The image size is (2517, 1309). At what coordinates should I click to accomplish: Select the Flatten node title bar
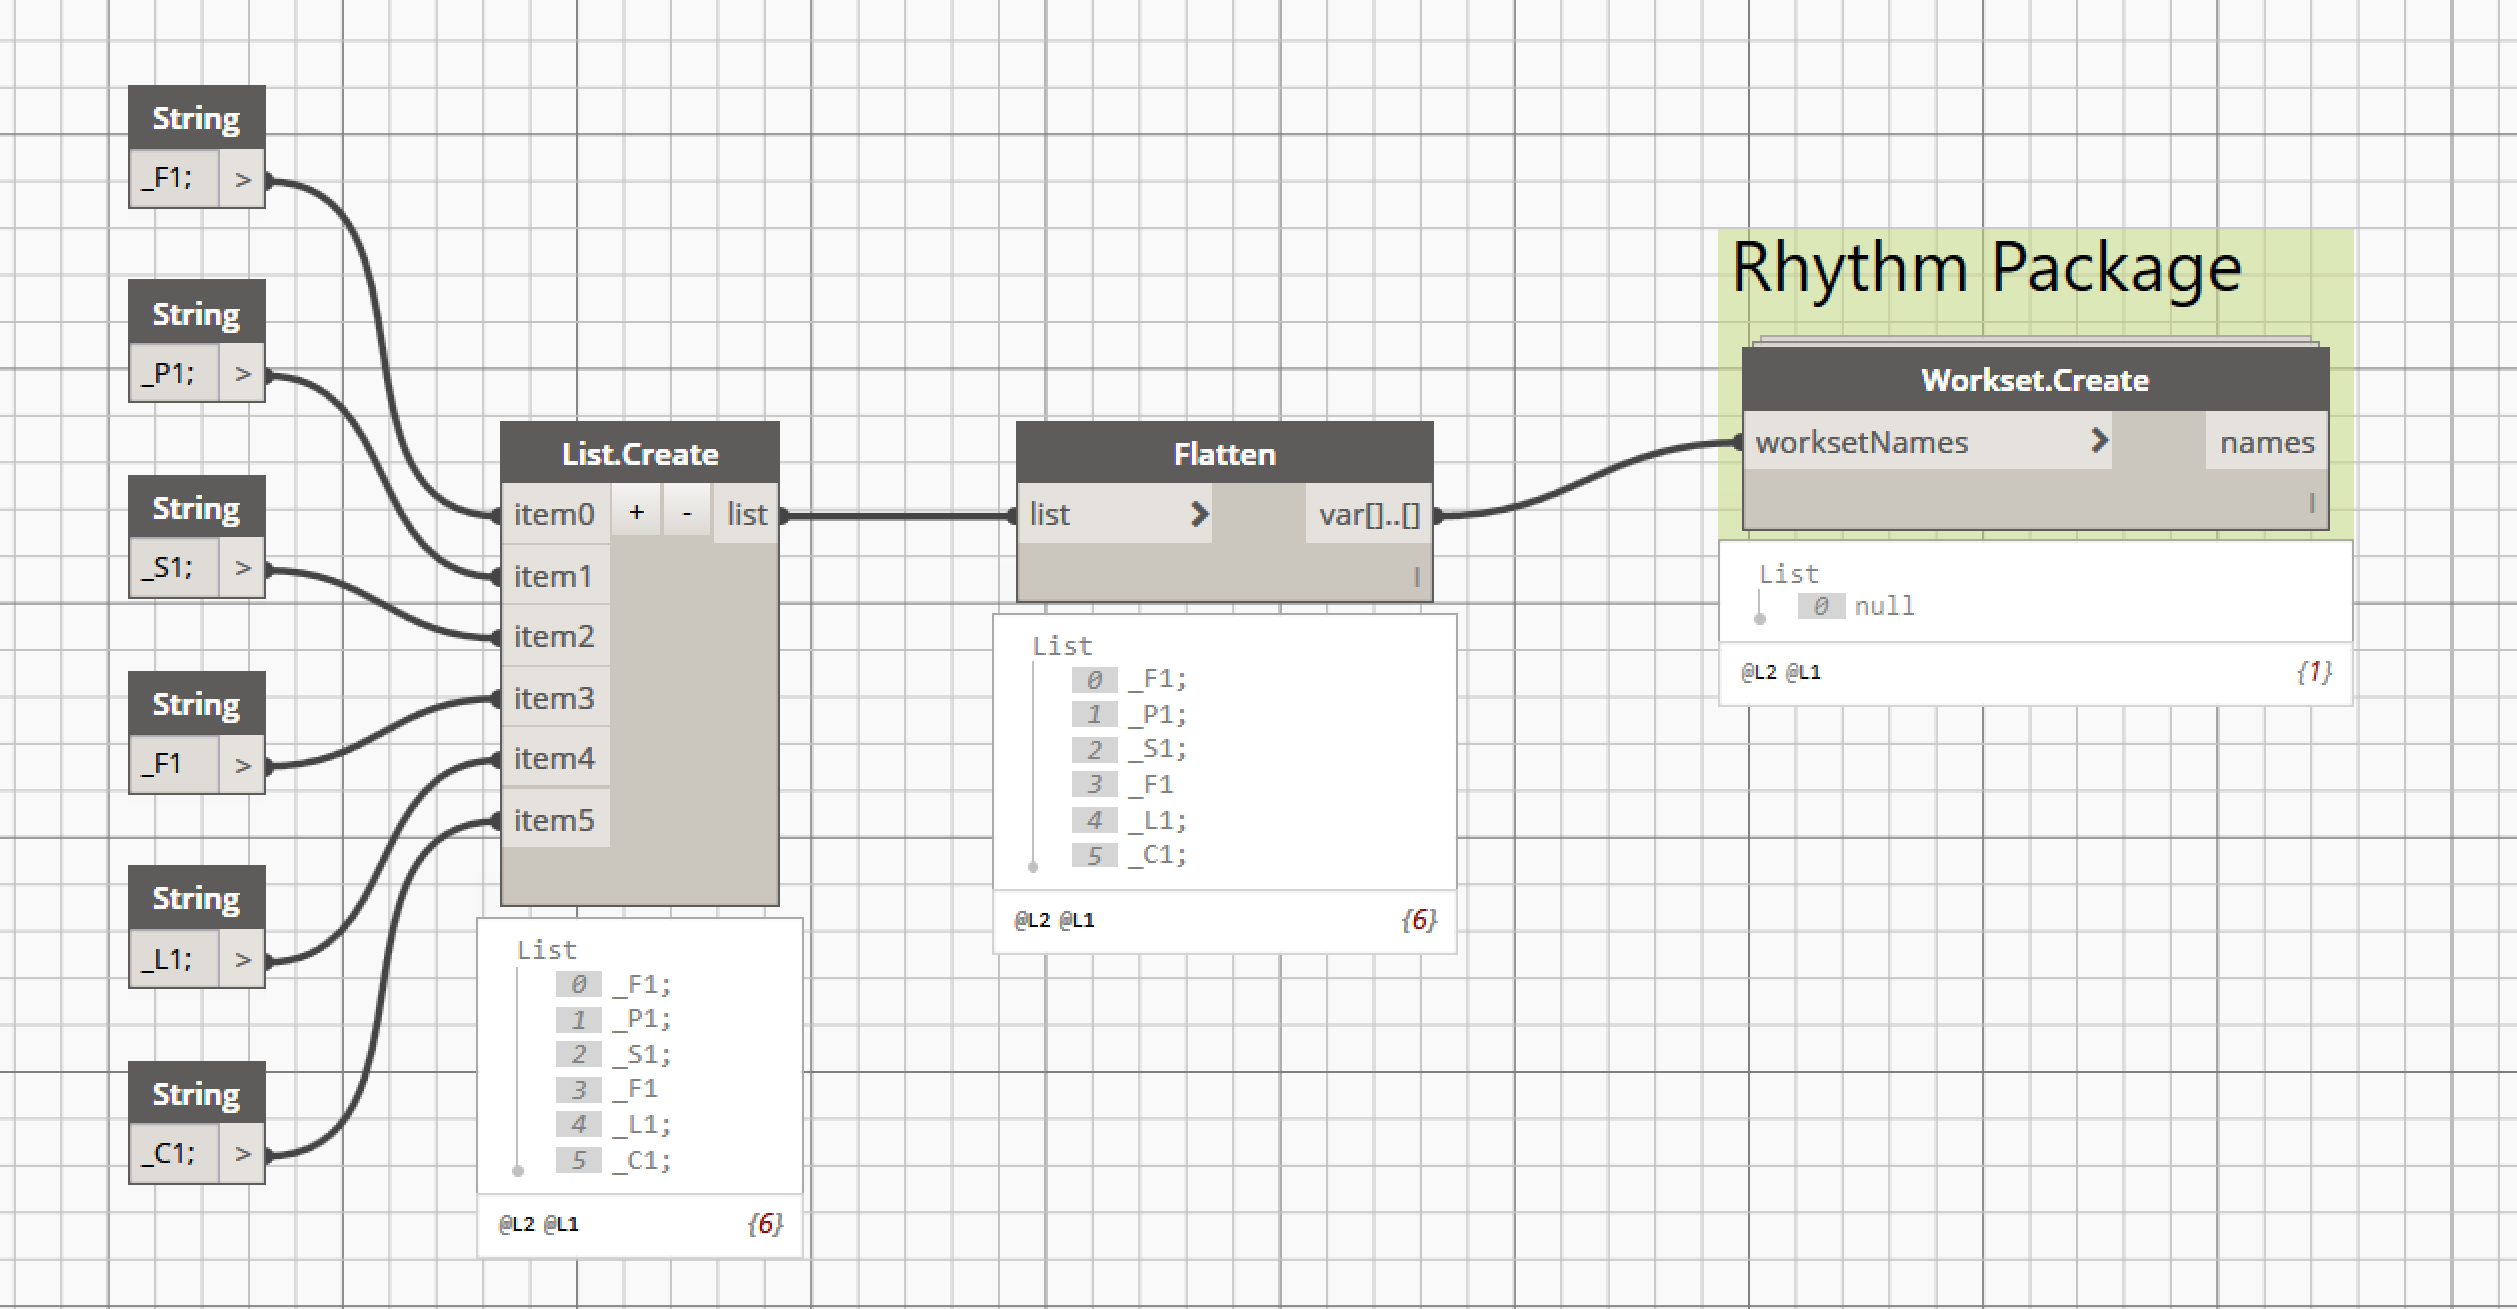(1224, 454)
